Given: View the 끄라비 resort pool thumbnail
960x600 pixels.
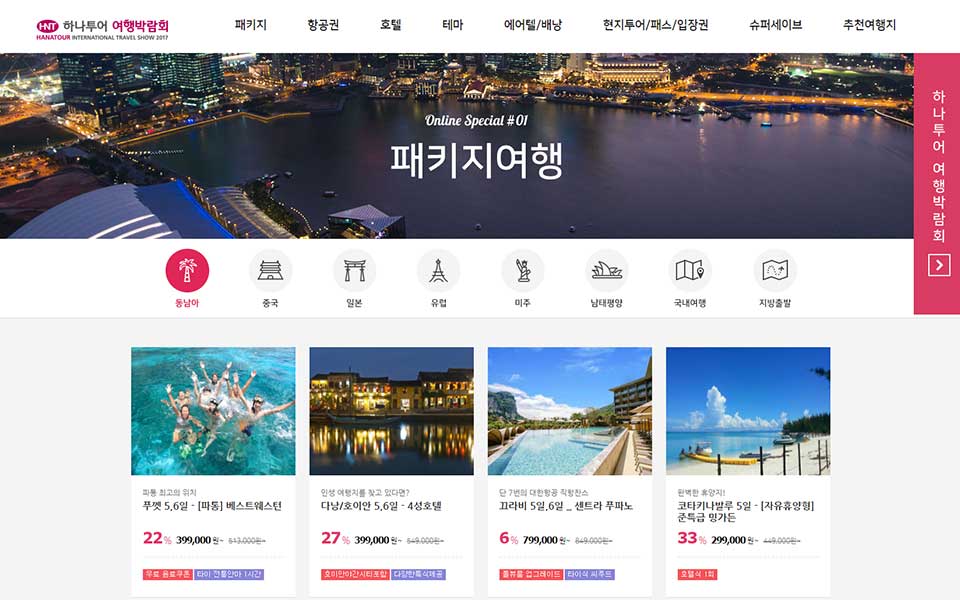Looking at the screenshot, I should click(569, 411).
